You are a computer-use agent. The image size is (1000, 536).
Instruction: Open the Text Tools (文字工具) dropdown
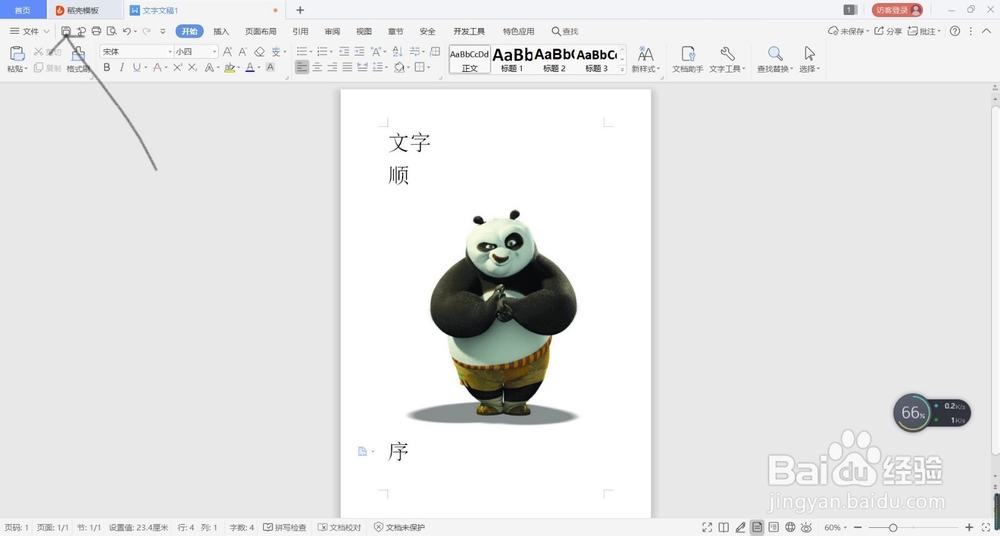coord(728,69)
